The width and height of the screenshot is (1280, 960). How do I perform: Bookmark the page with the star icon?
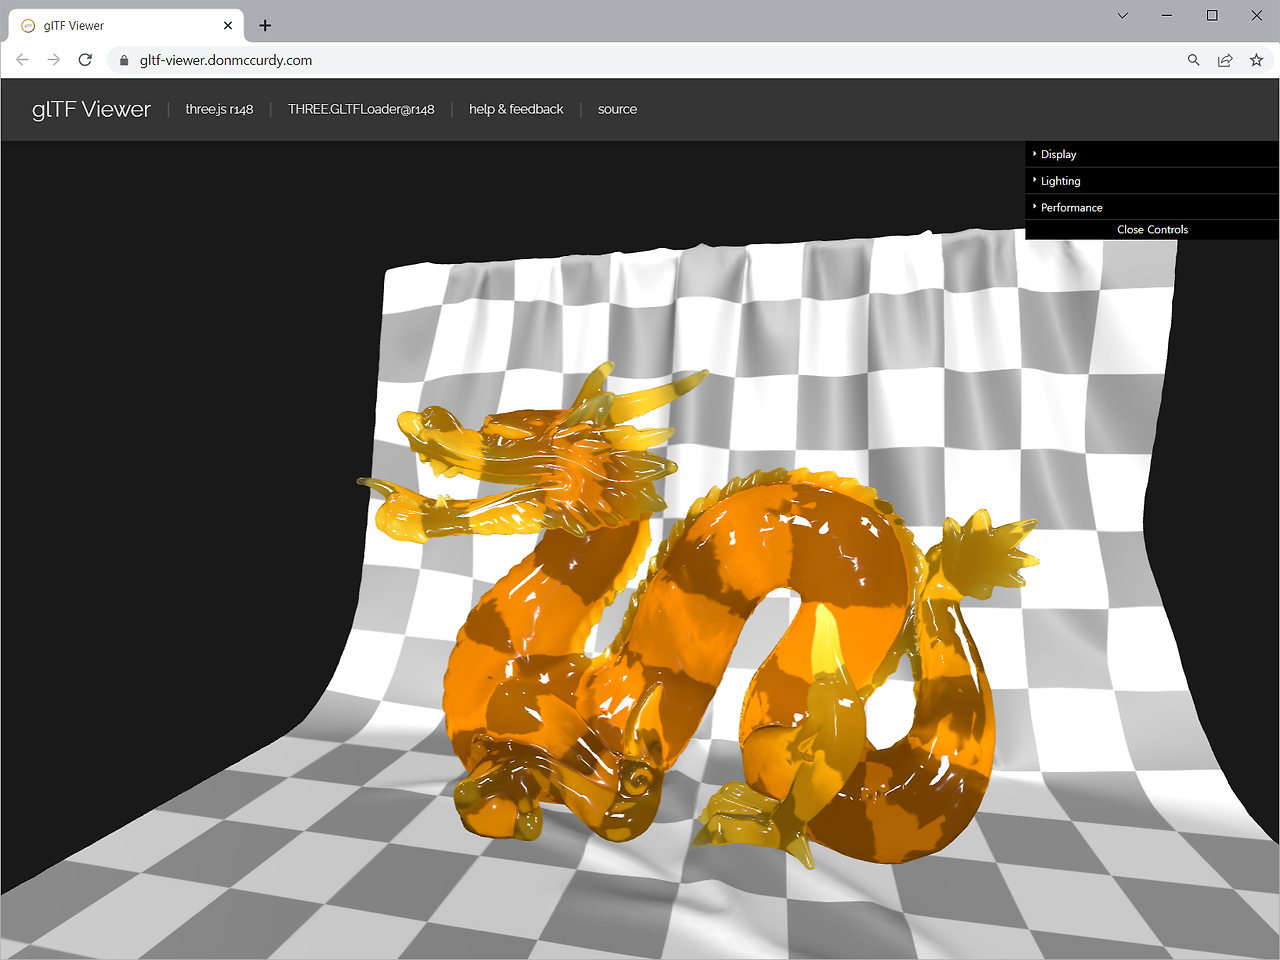1256,60
